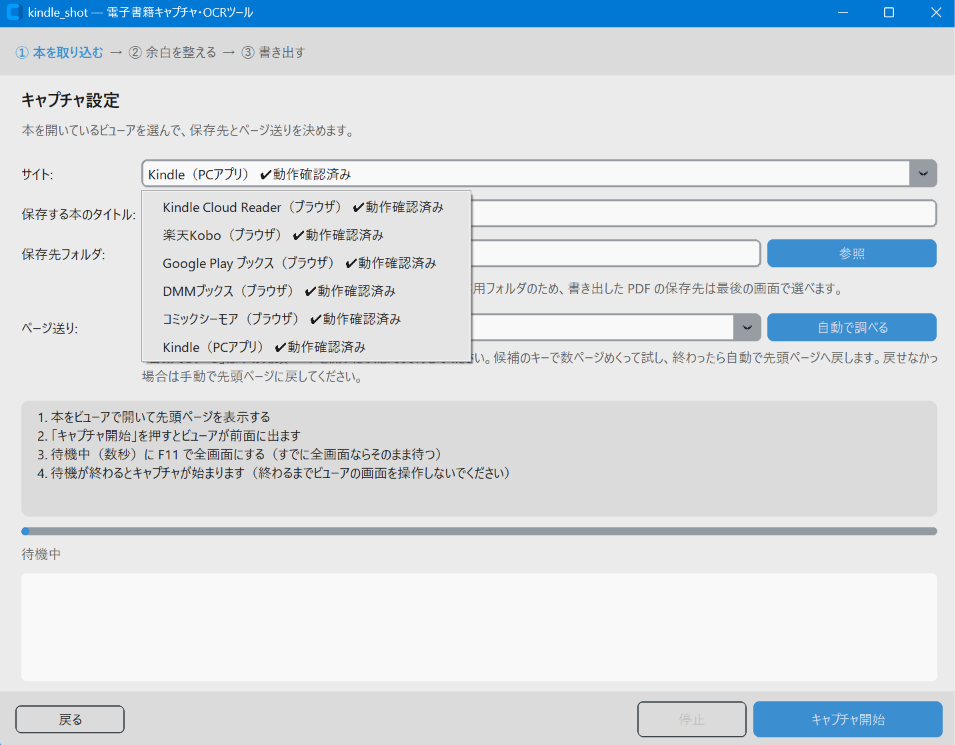Select DMMブックス（ブラウザ） in dropdown list
955x745 pixels.
tap(306, 291)
